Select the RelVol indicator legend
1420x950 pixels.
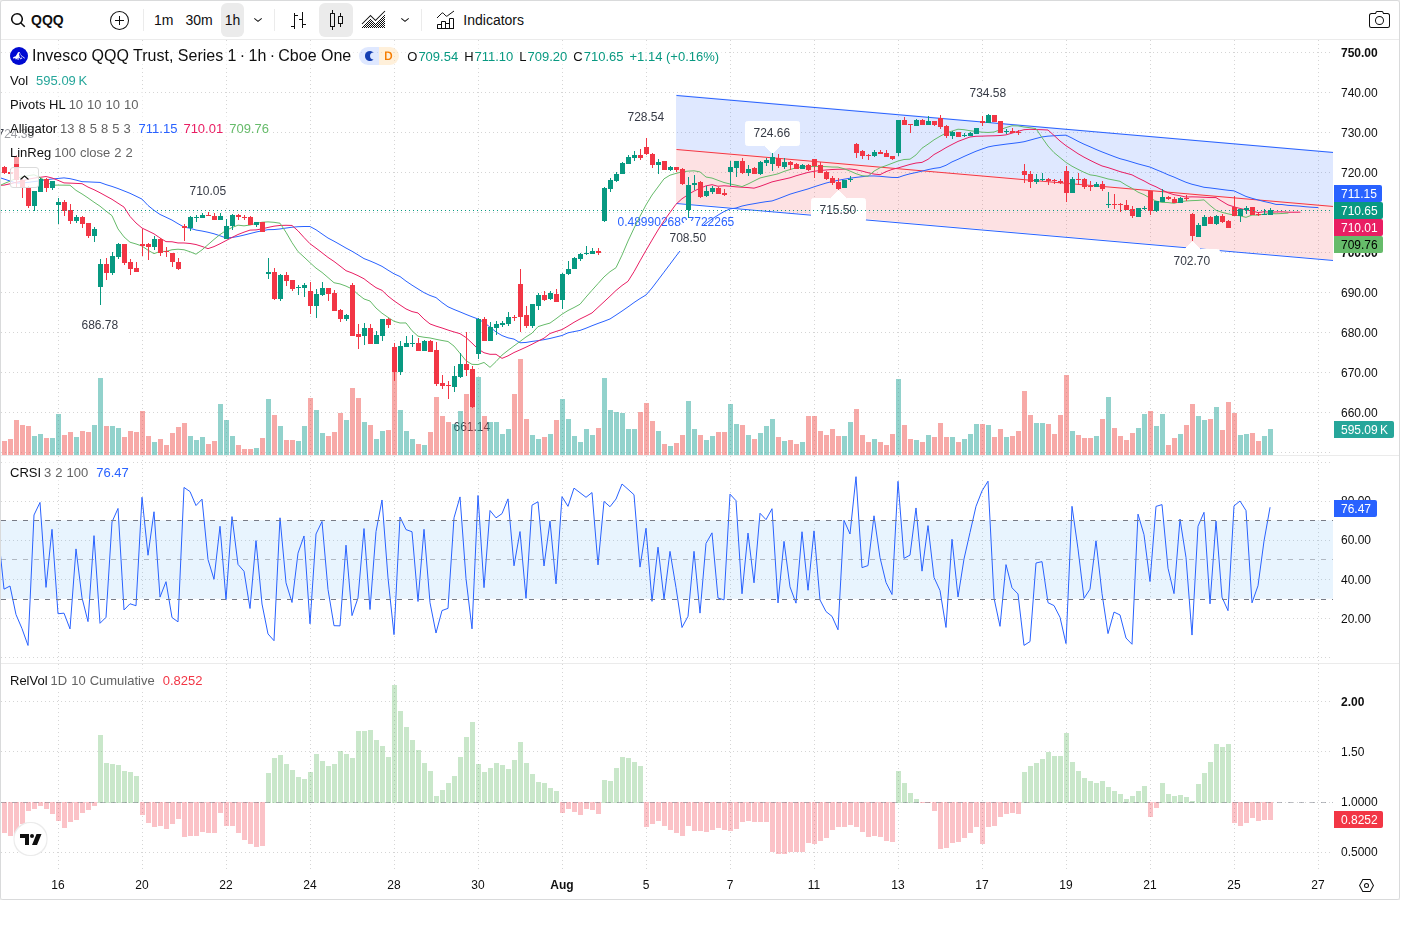(x=82, y=681)
